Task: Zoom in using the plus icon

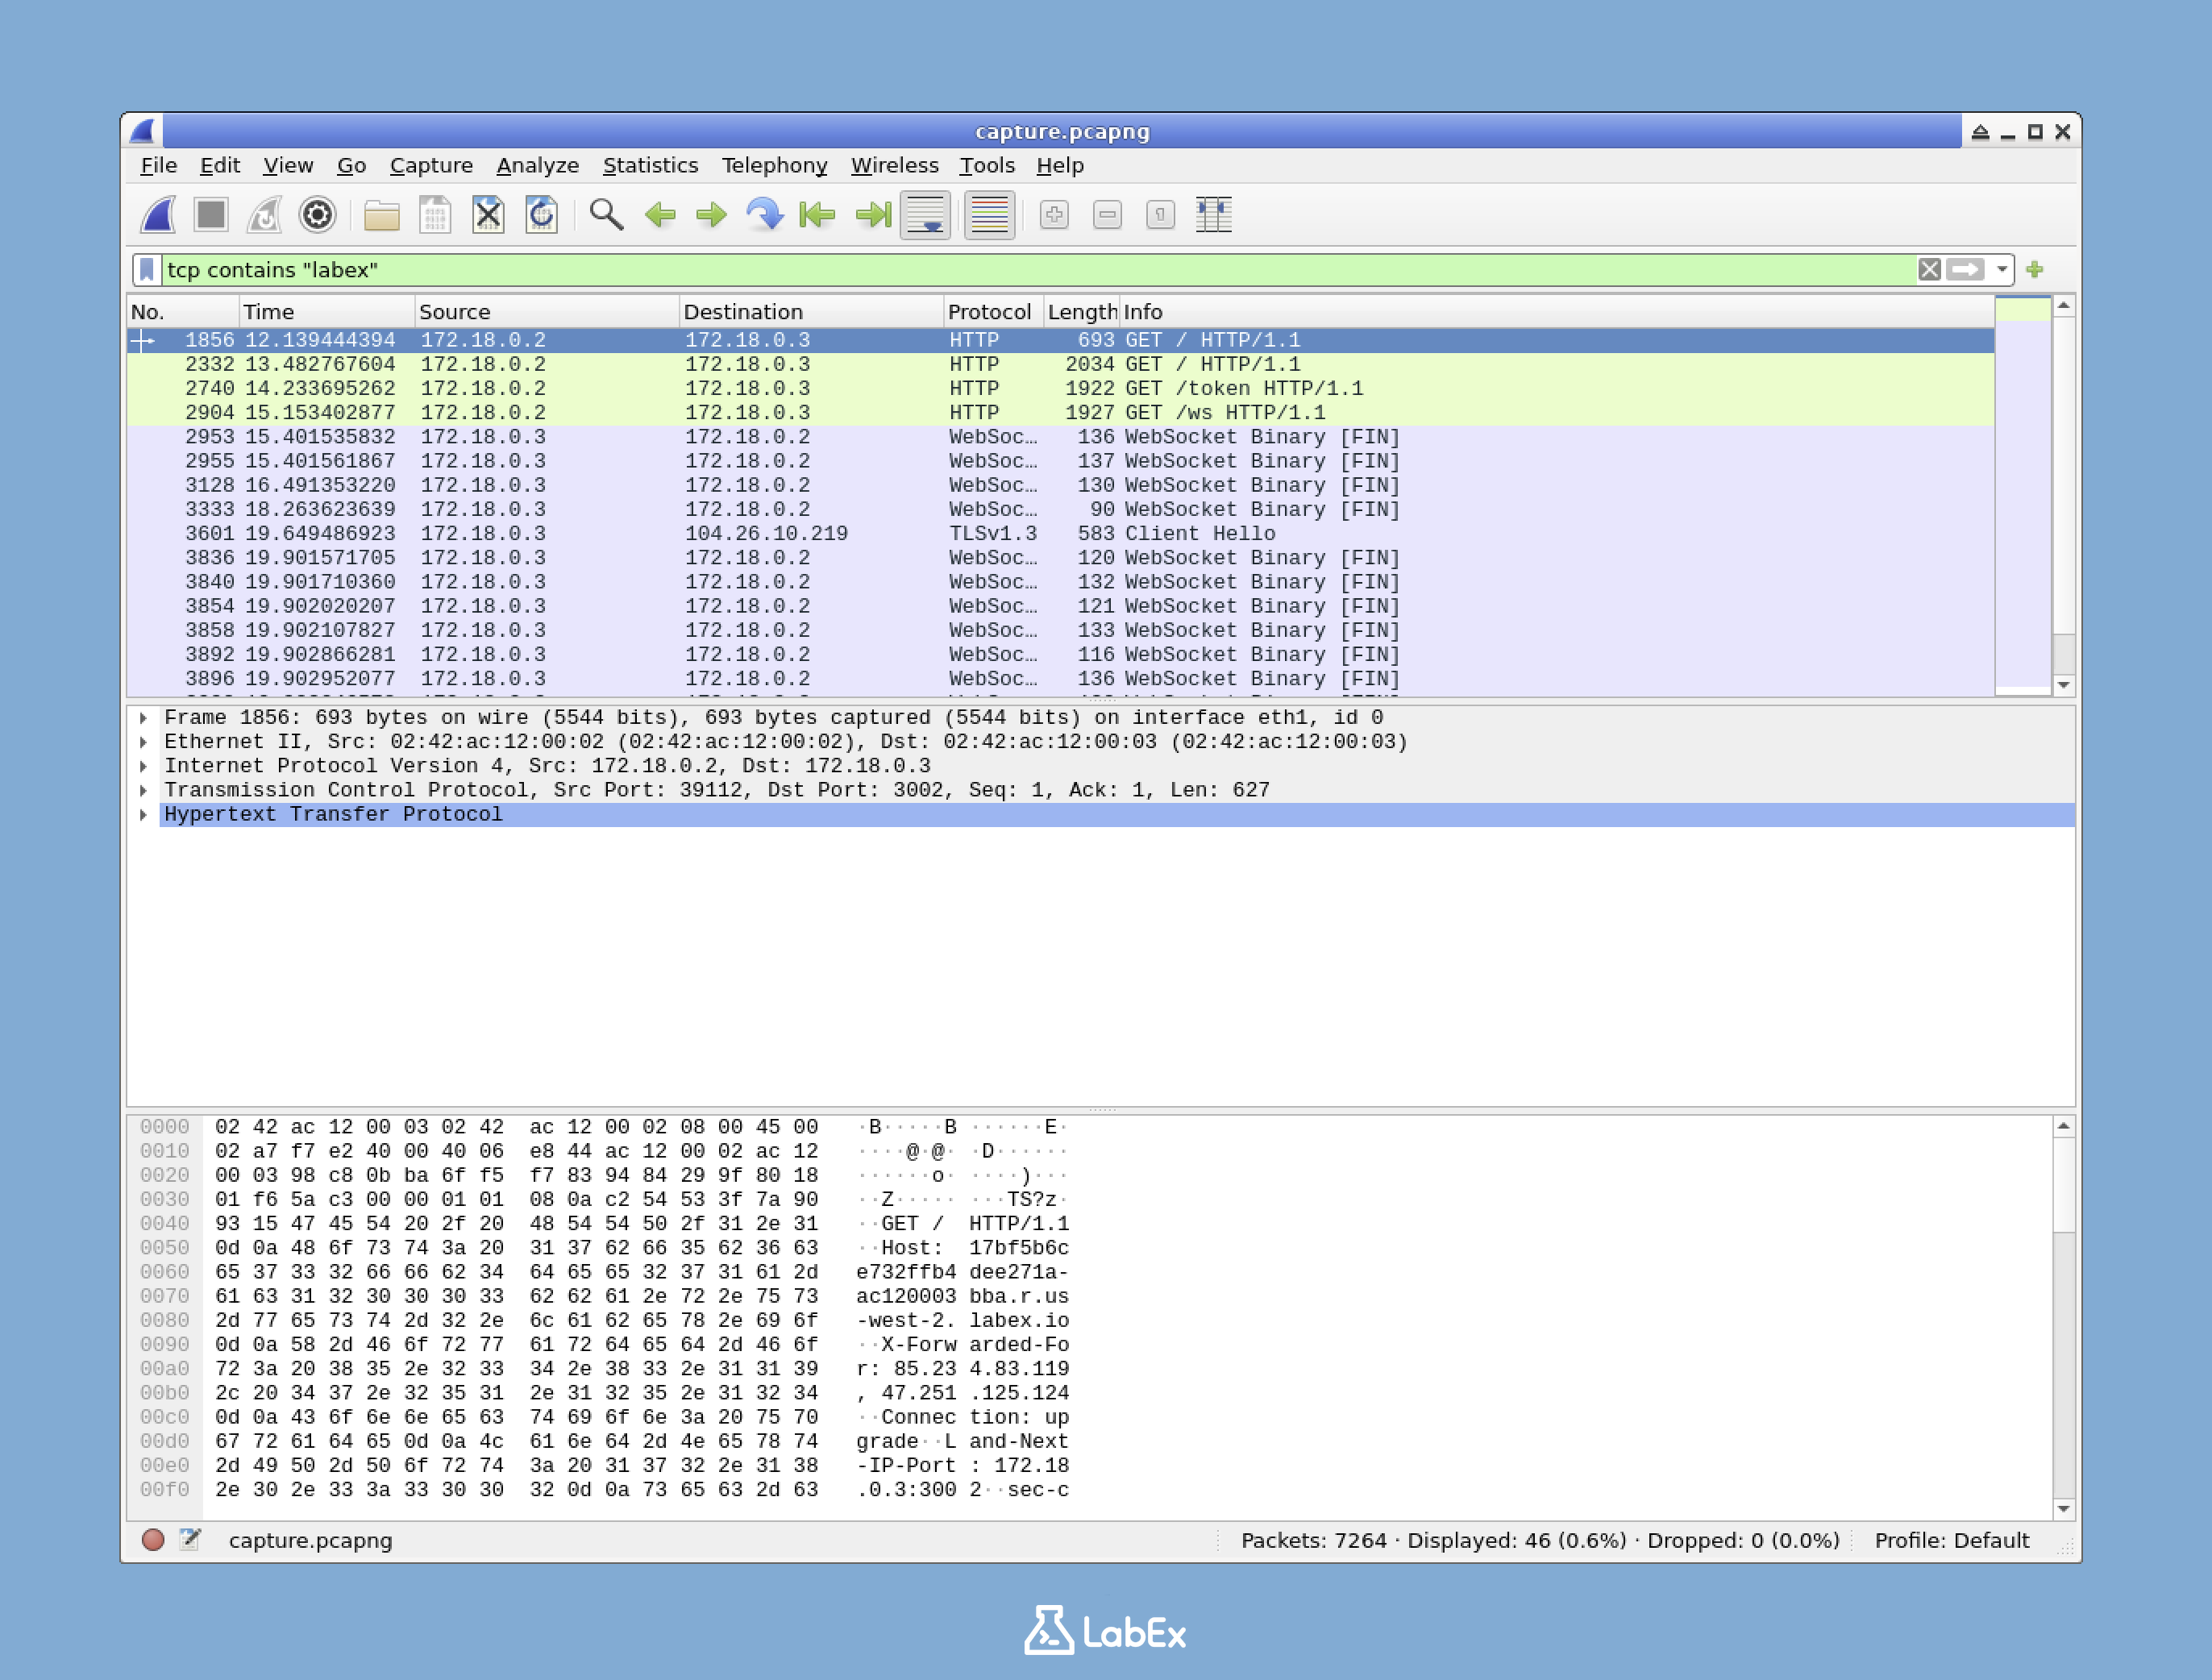Action: click(x=1054, y=214)
